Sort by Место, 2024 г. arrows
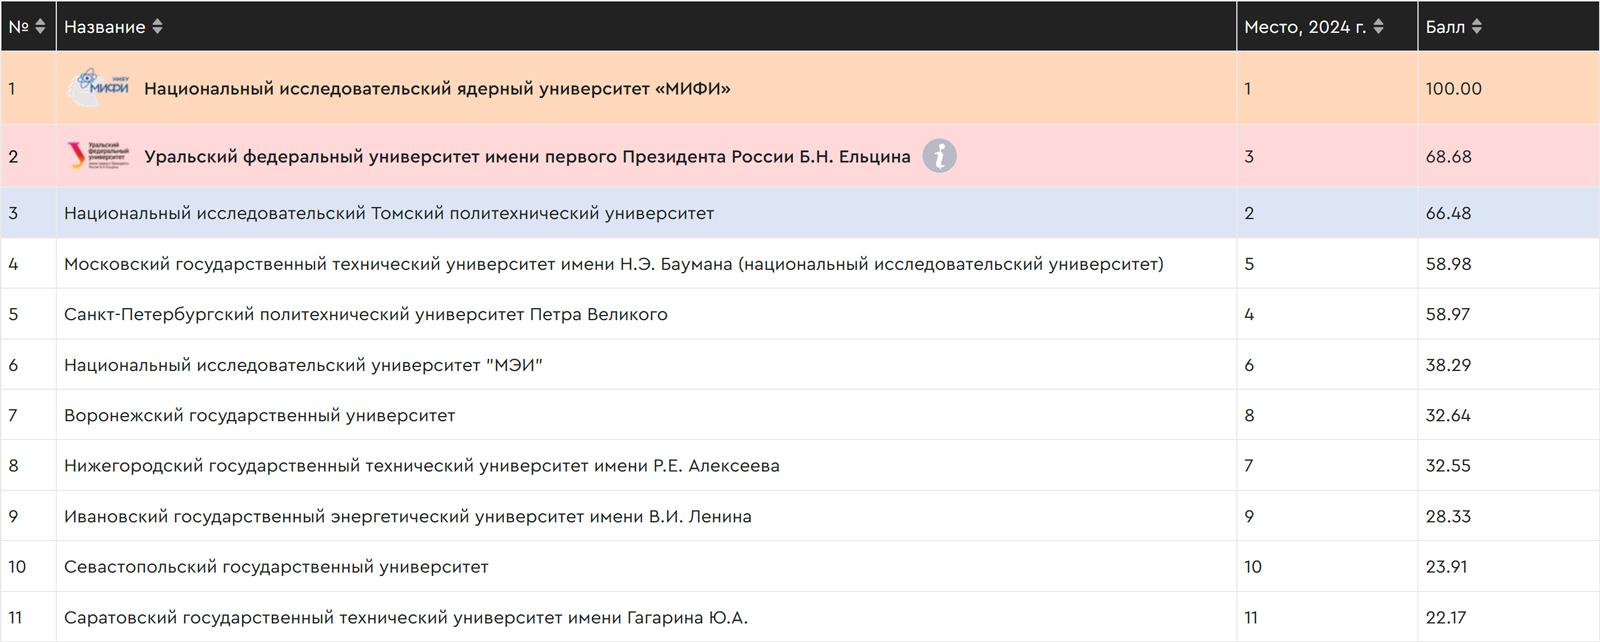The image size is (1600, 642). coord(1378,27)
